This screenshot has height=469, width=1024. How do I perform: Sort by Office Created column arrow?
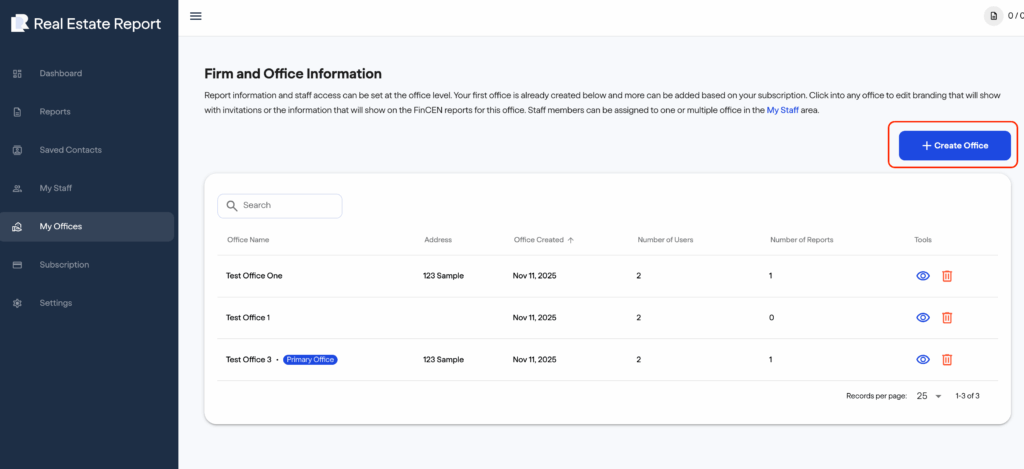pyautogui.click(x=571, y=240)
